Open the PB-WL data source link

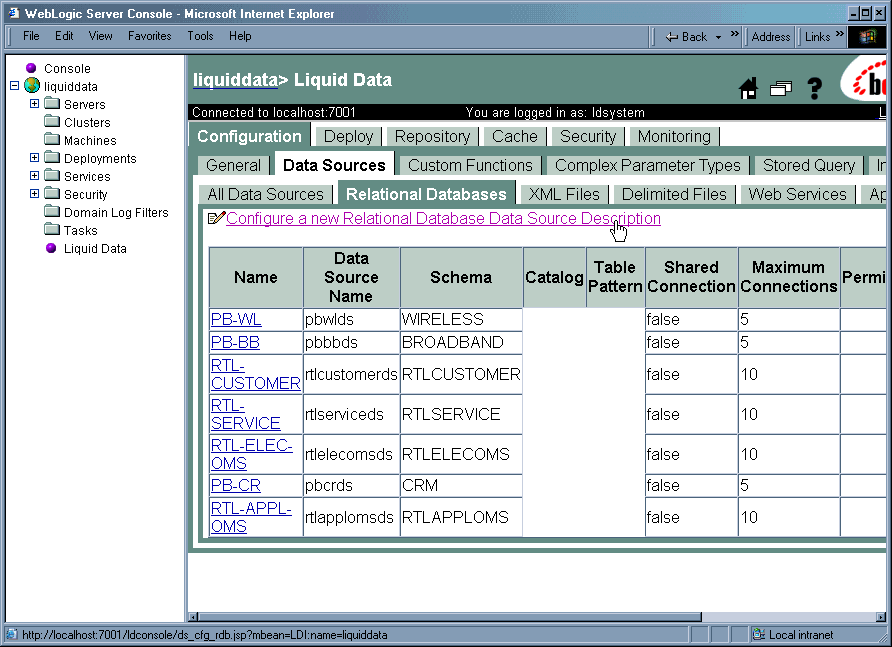(236, 319)
